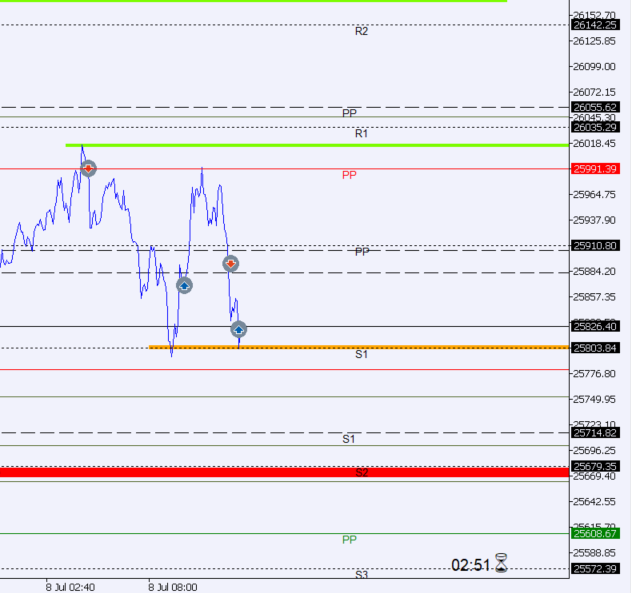This screenshot has width=631, height=593.
Task: Click the 26142.25 price tag
Action: tap(595, 25)
